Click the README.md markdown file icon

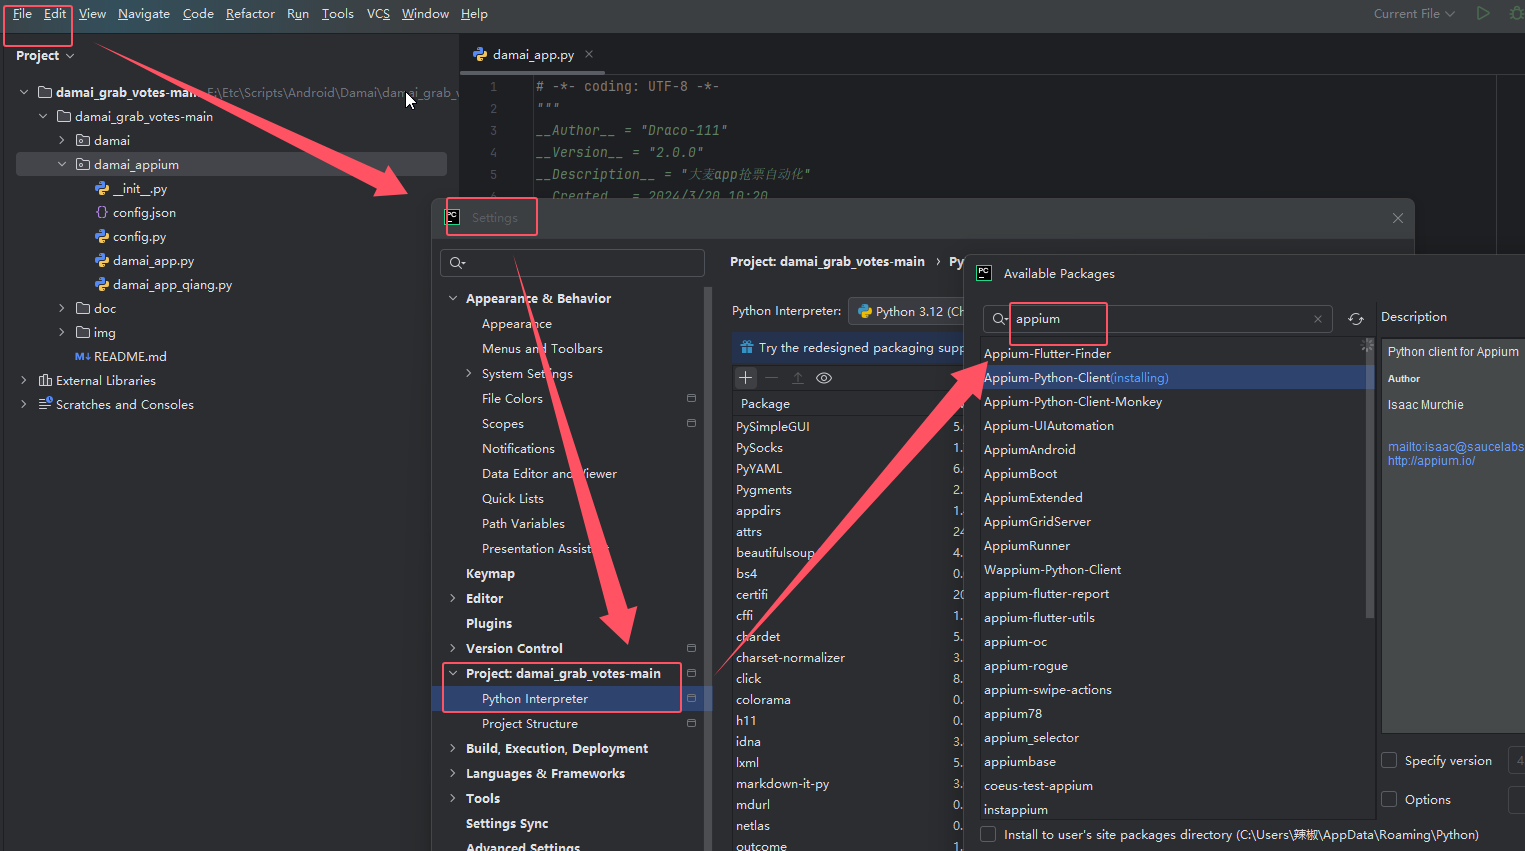pyautogui.click(x=83, y=356)
